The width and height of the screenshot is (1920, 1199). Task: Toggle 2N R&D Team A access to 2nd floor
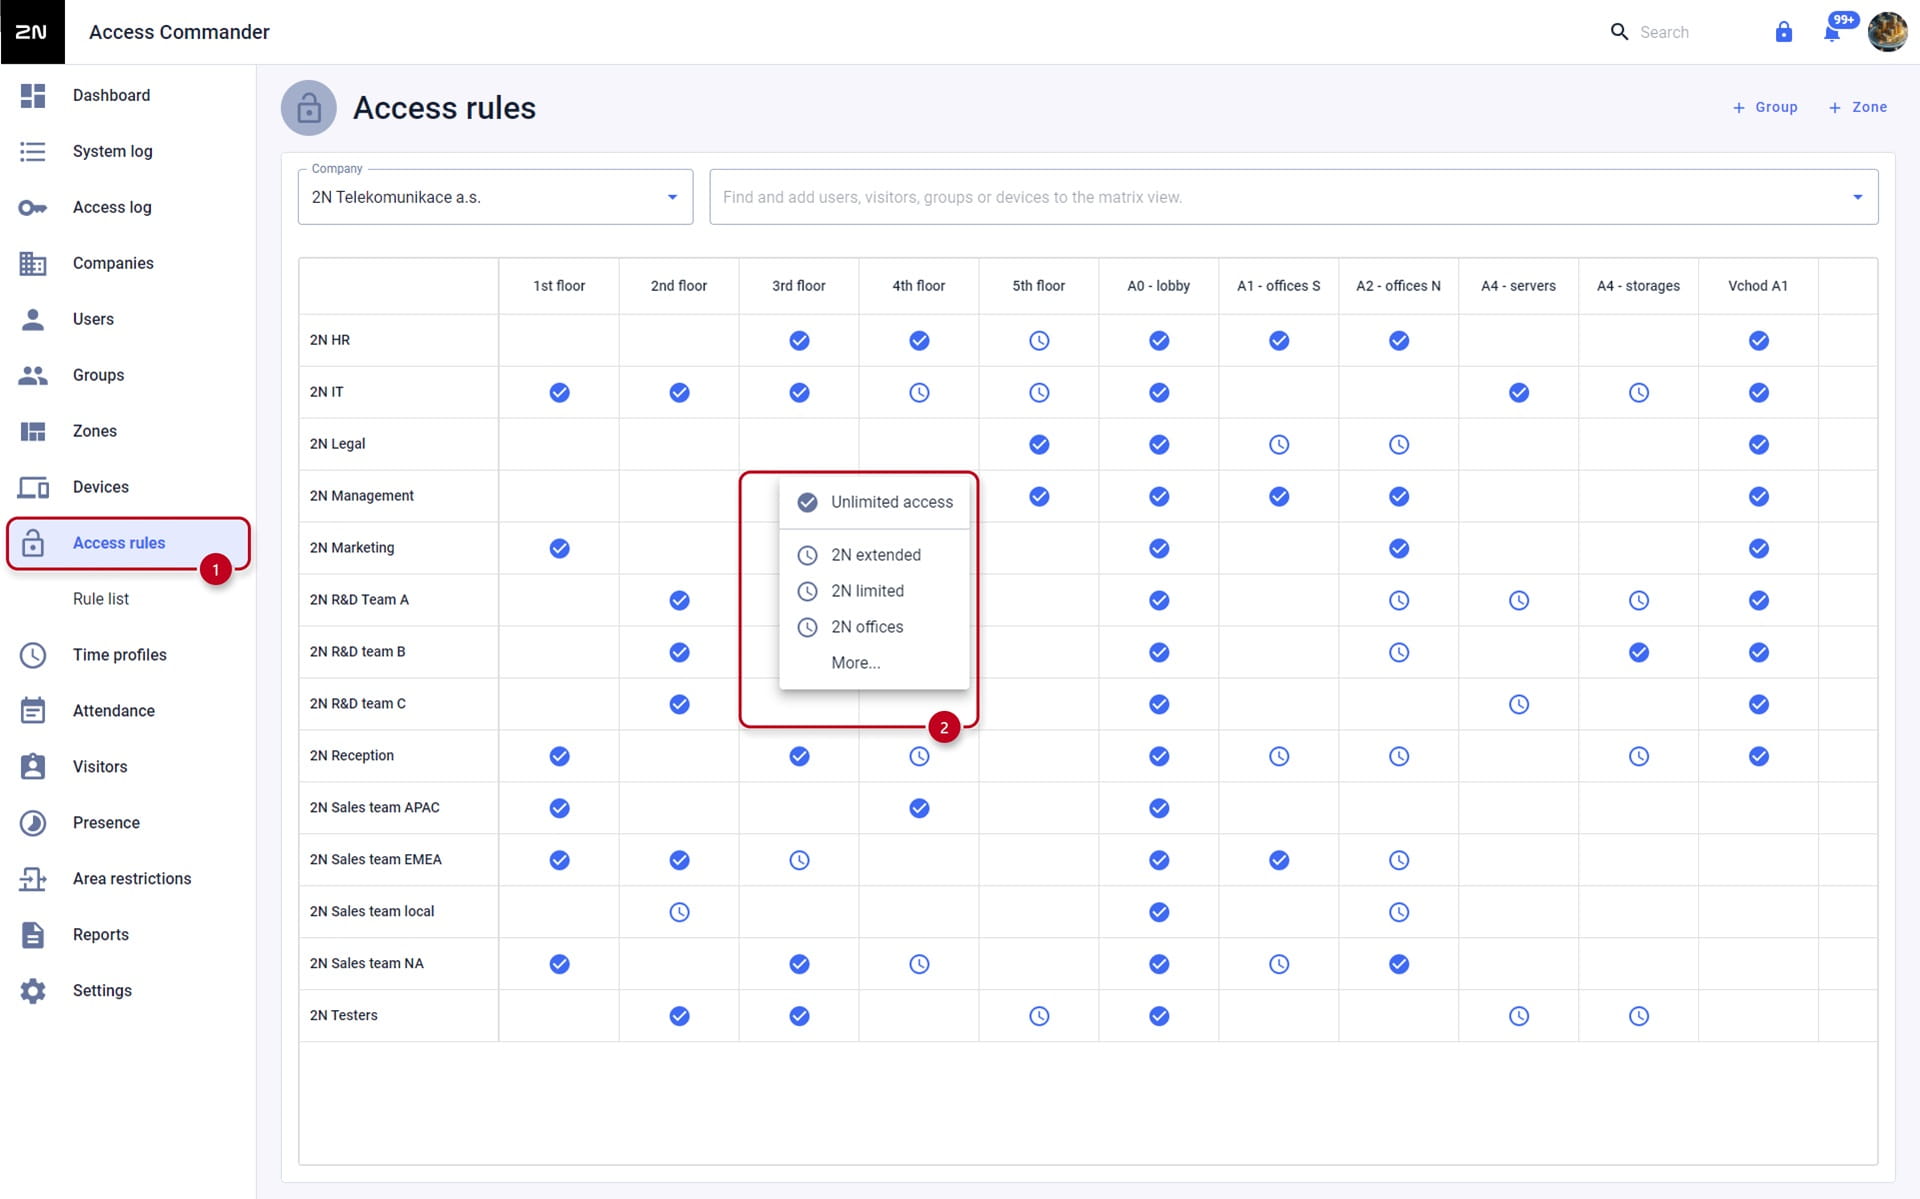(679, 601)
